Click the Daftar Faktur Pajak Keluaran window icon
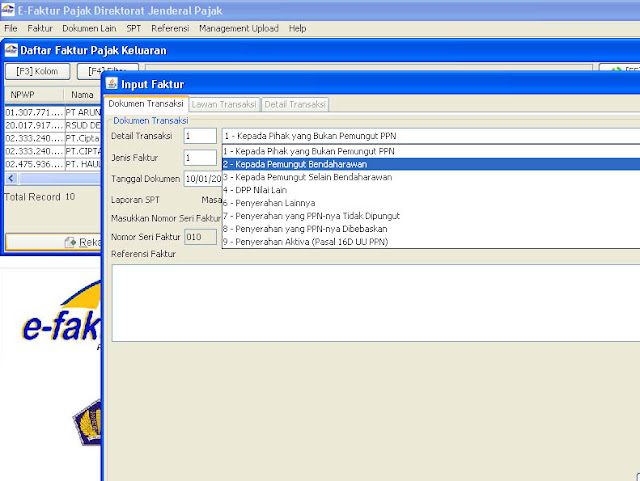Viewport: 640px width, 481px height. coord(11,50)
